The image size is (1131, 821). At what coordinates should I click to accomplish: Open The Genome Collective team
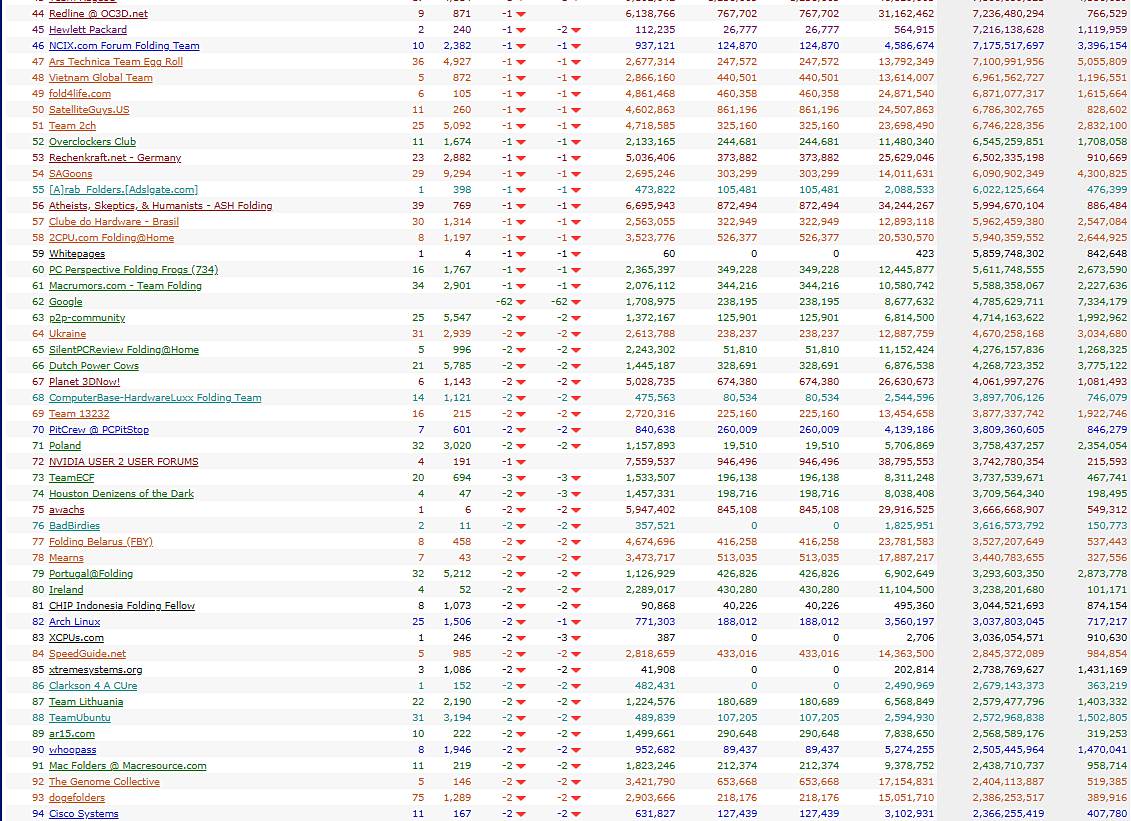[105, 782]
